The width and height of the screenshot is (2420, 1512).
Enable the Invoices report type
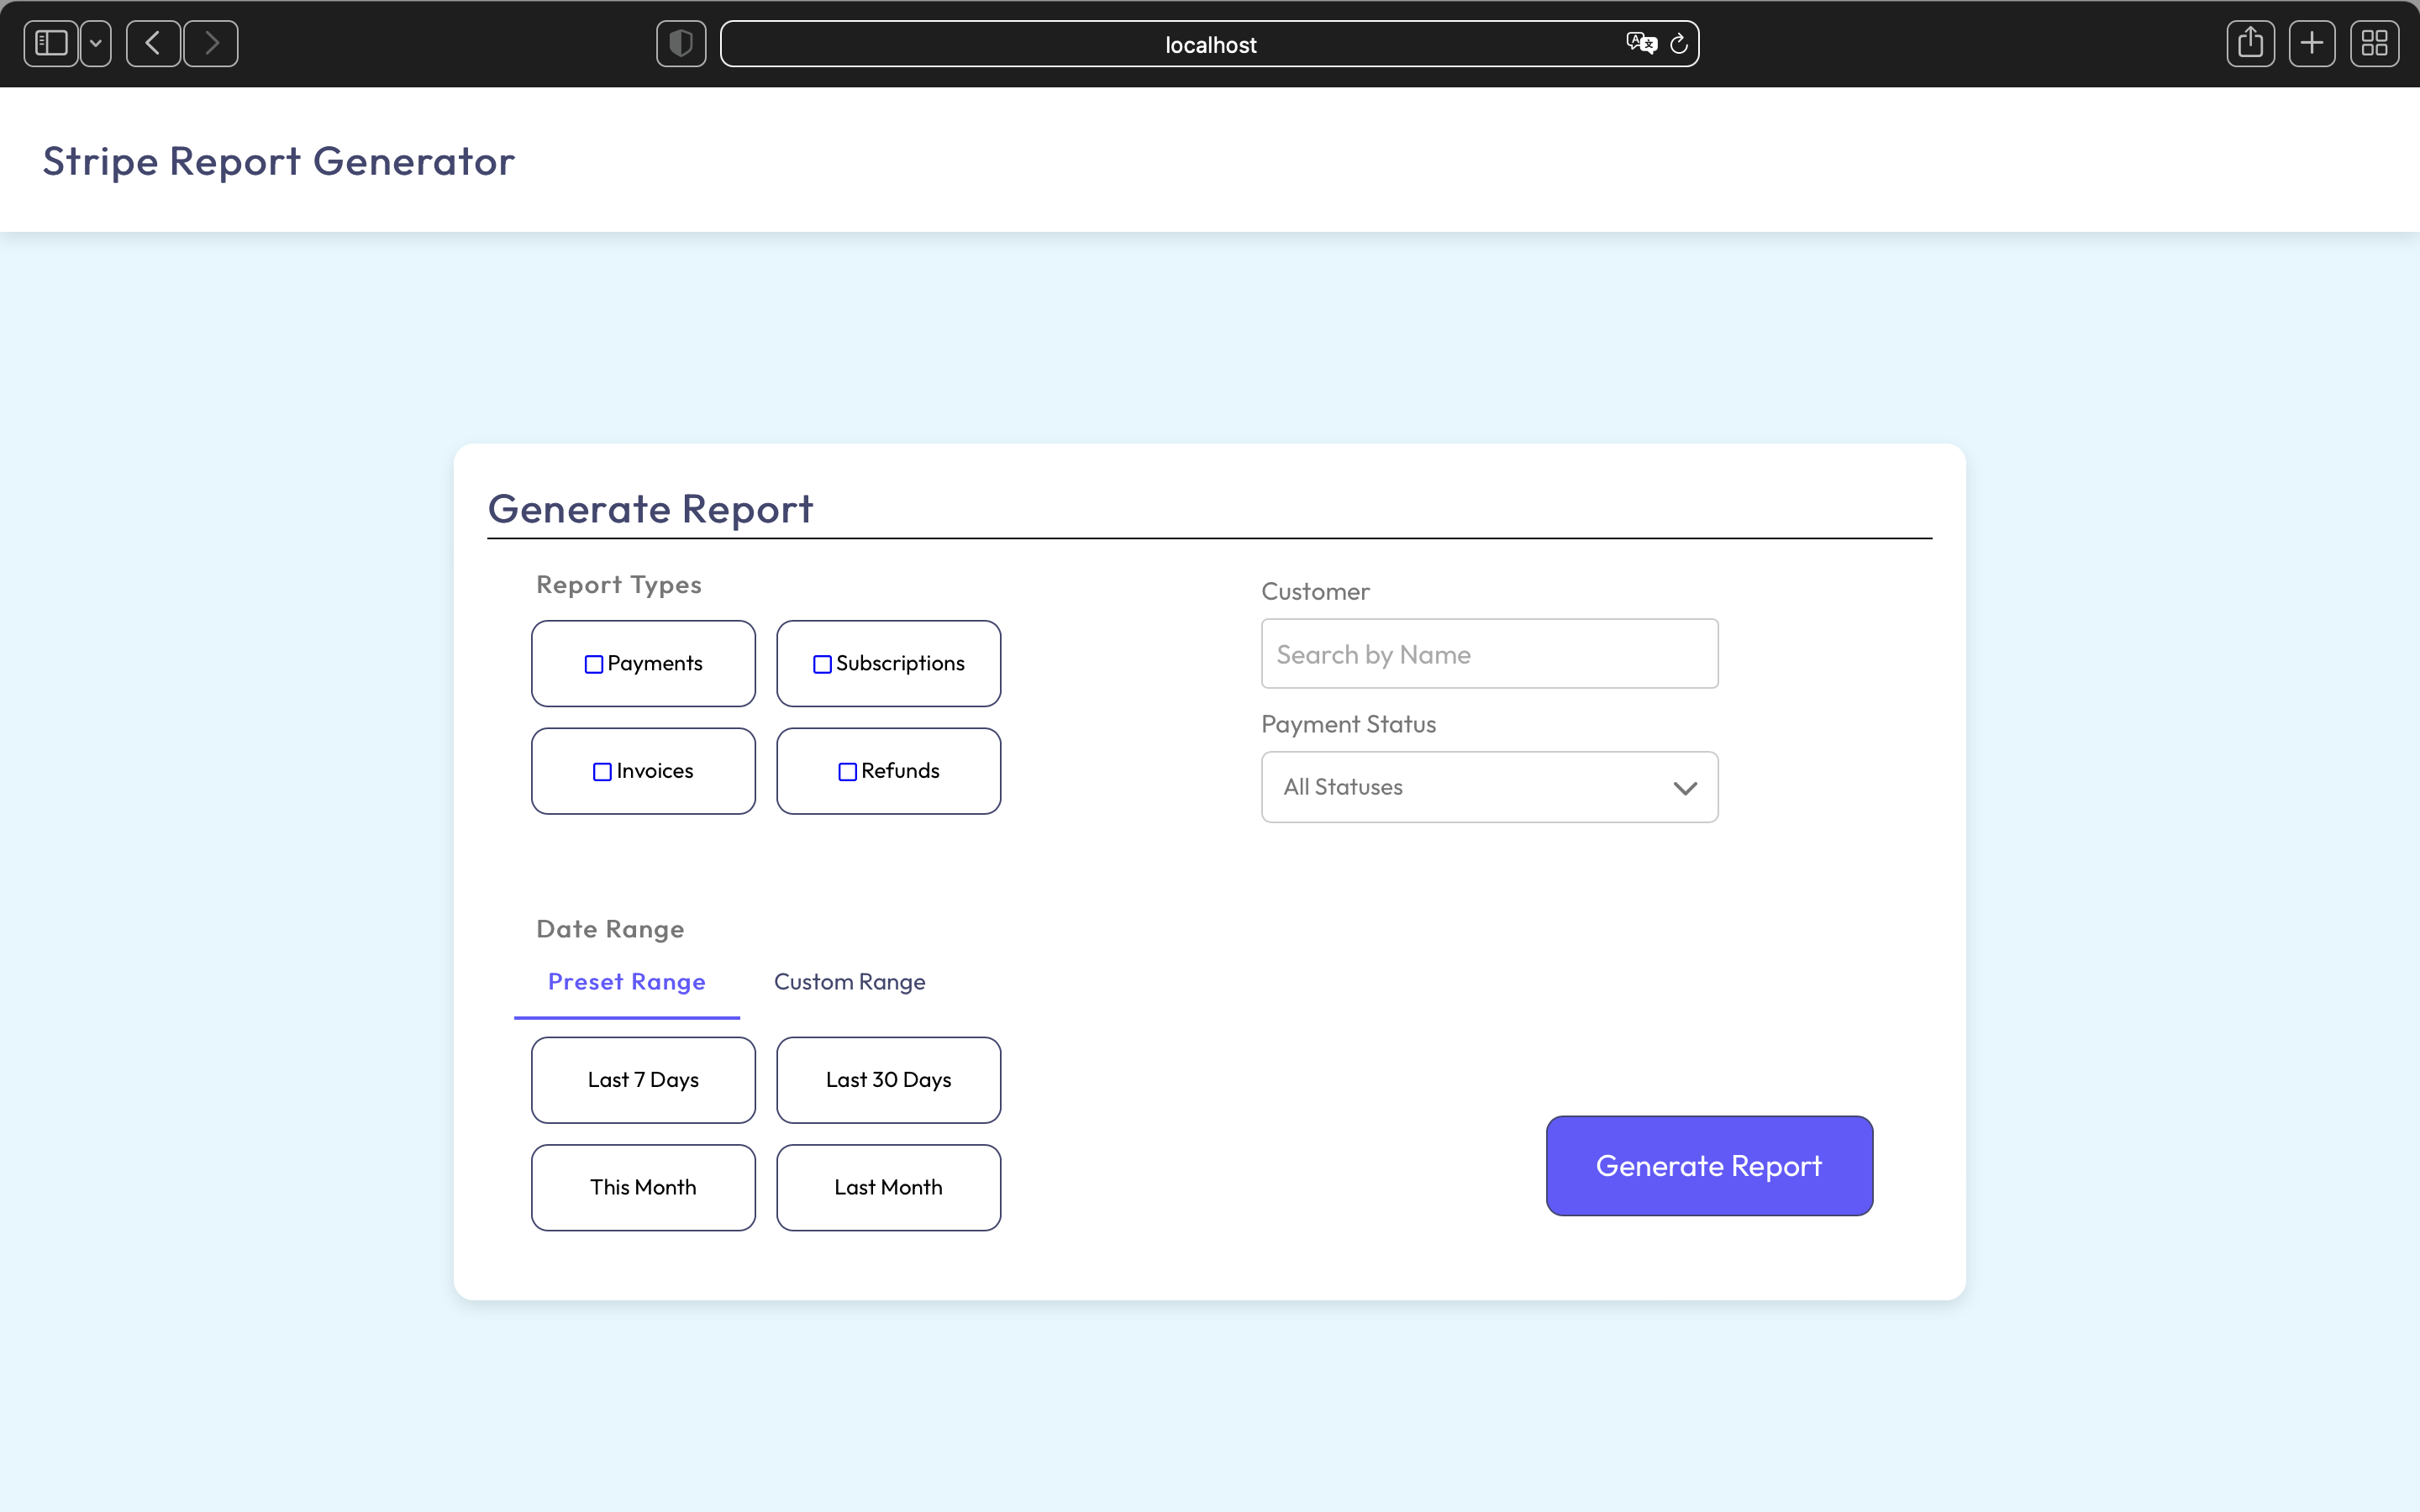tap(601, 770)
